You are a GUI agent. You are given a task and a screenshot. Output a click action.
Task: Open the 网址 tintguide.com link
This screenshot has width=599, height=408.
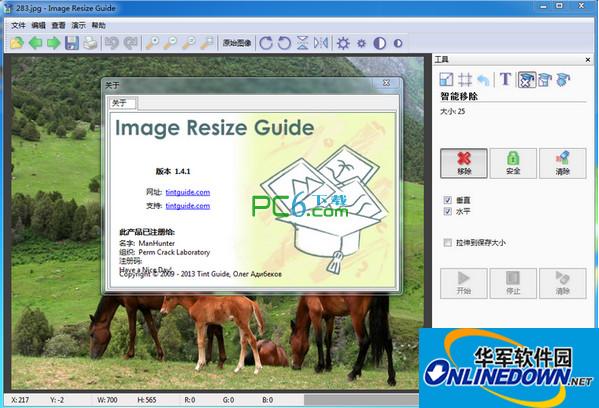click(188, 192)
